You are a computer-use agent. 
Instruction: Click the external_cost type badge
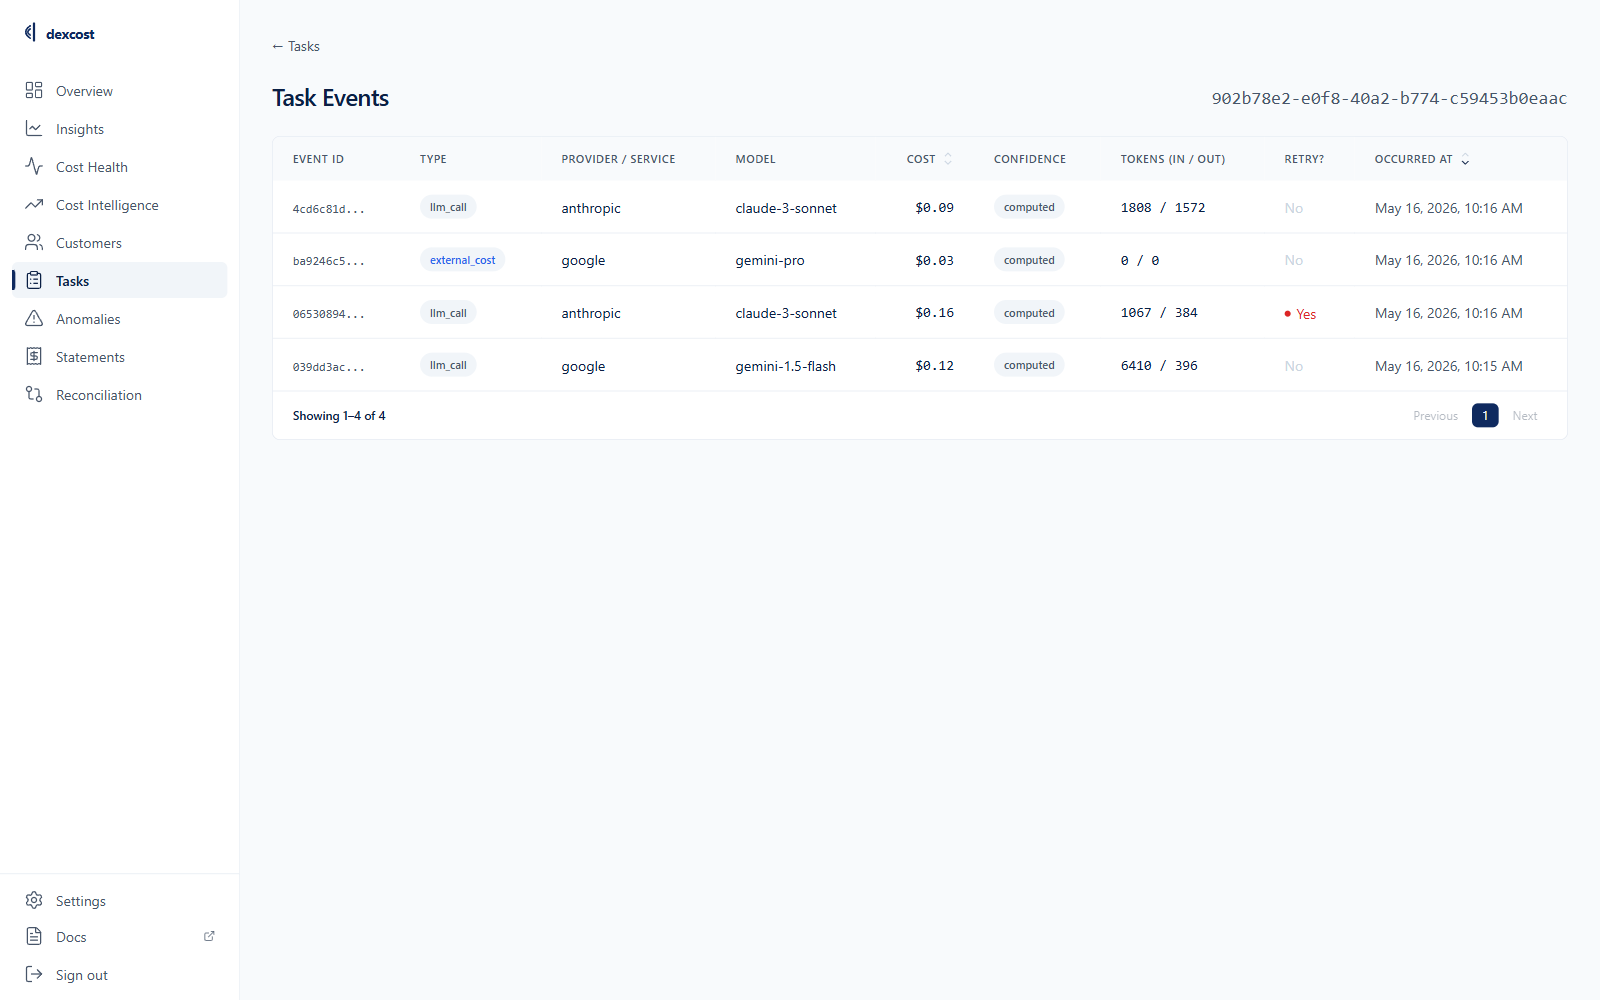click(x=462, y=260)
